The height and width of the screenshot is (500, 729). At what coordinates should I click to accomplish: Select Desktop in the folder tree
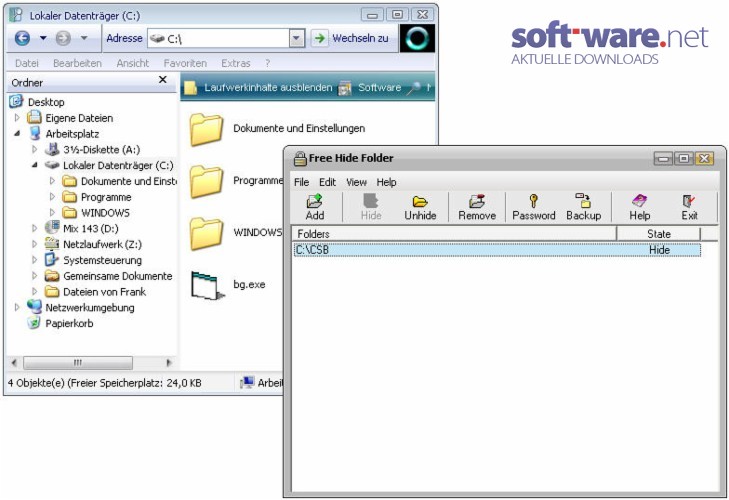click(x=46, y=102)
